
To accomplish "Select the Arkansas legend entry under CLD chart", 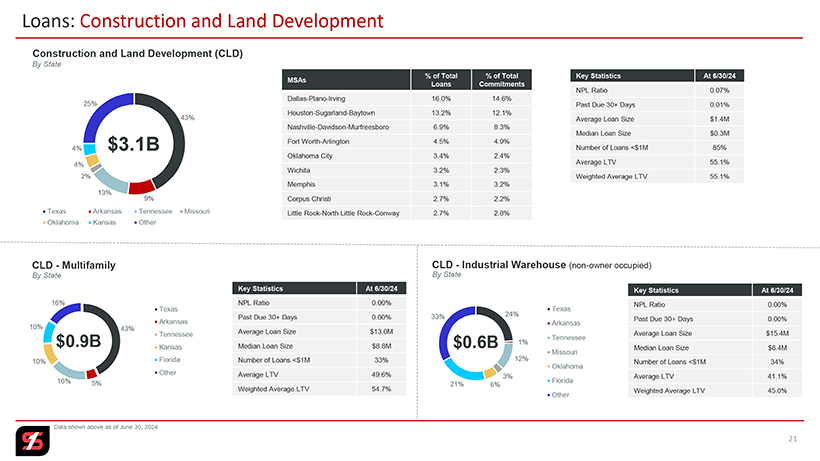I will point(107,212).
